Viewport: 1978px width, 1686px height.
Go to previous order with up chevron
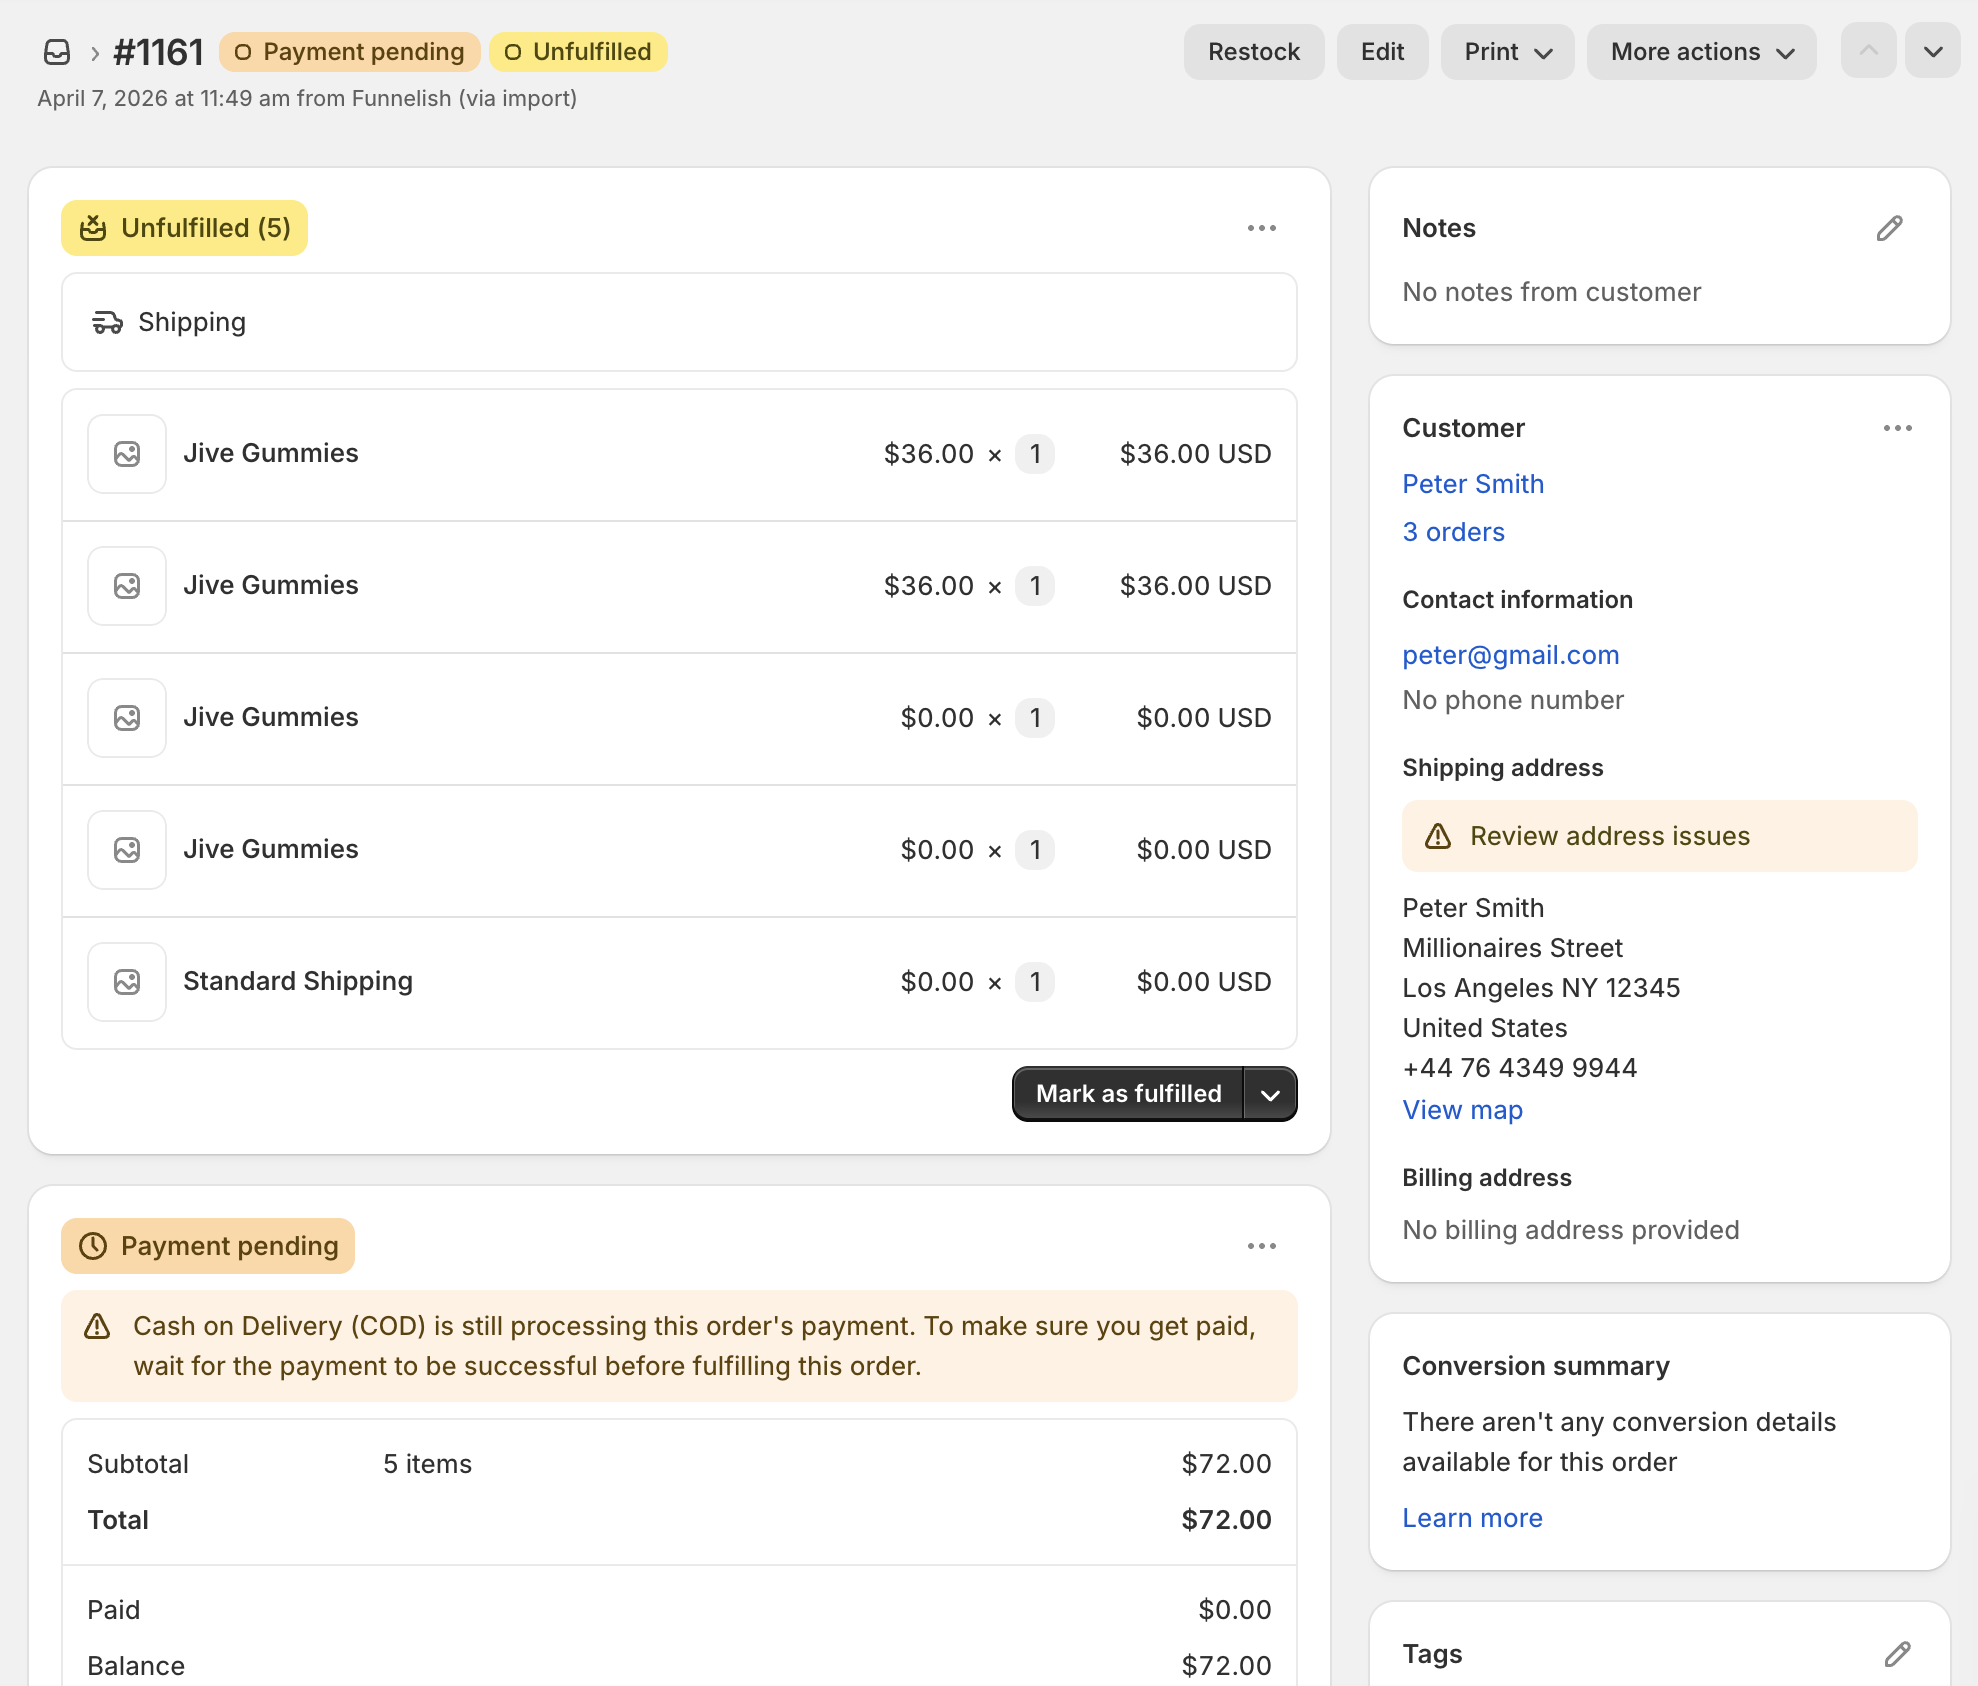pyautogui.click(x=1868, y=52)
